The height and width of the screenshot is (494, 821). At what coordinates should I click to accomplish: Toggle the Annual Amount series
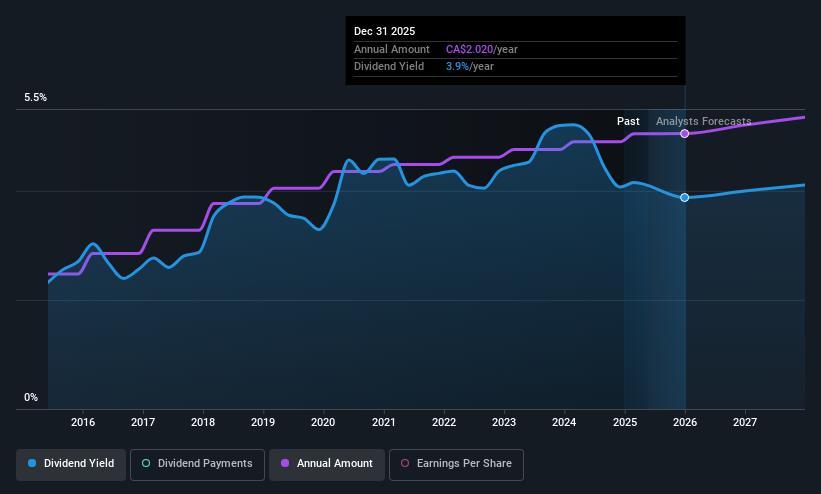pos(327,464)
